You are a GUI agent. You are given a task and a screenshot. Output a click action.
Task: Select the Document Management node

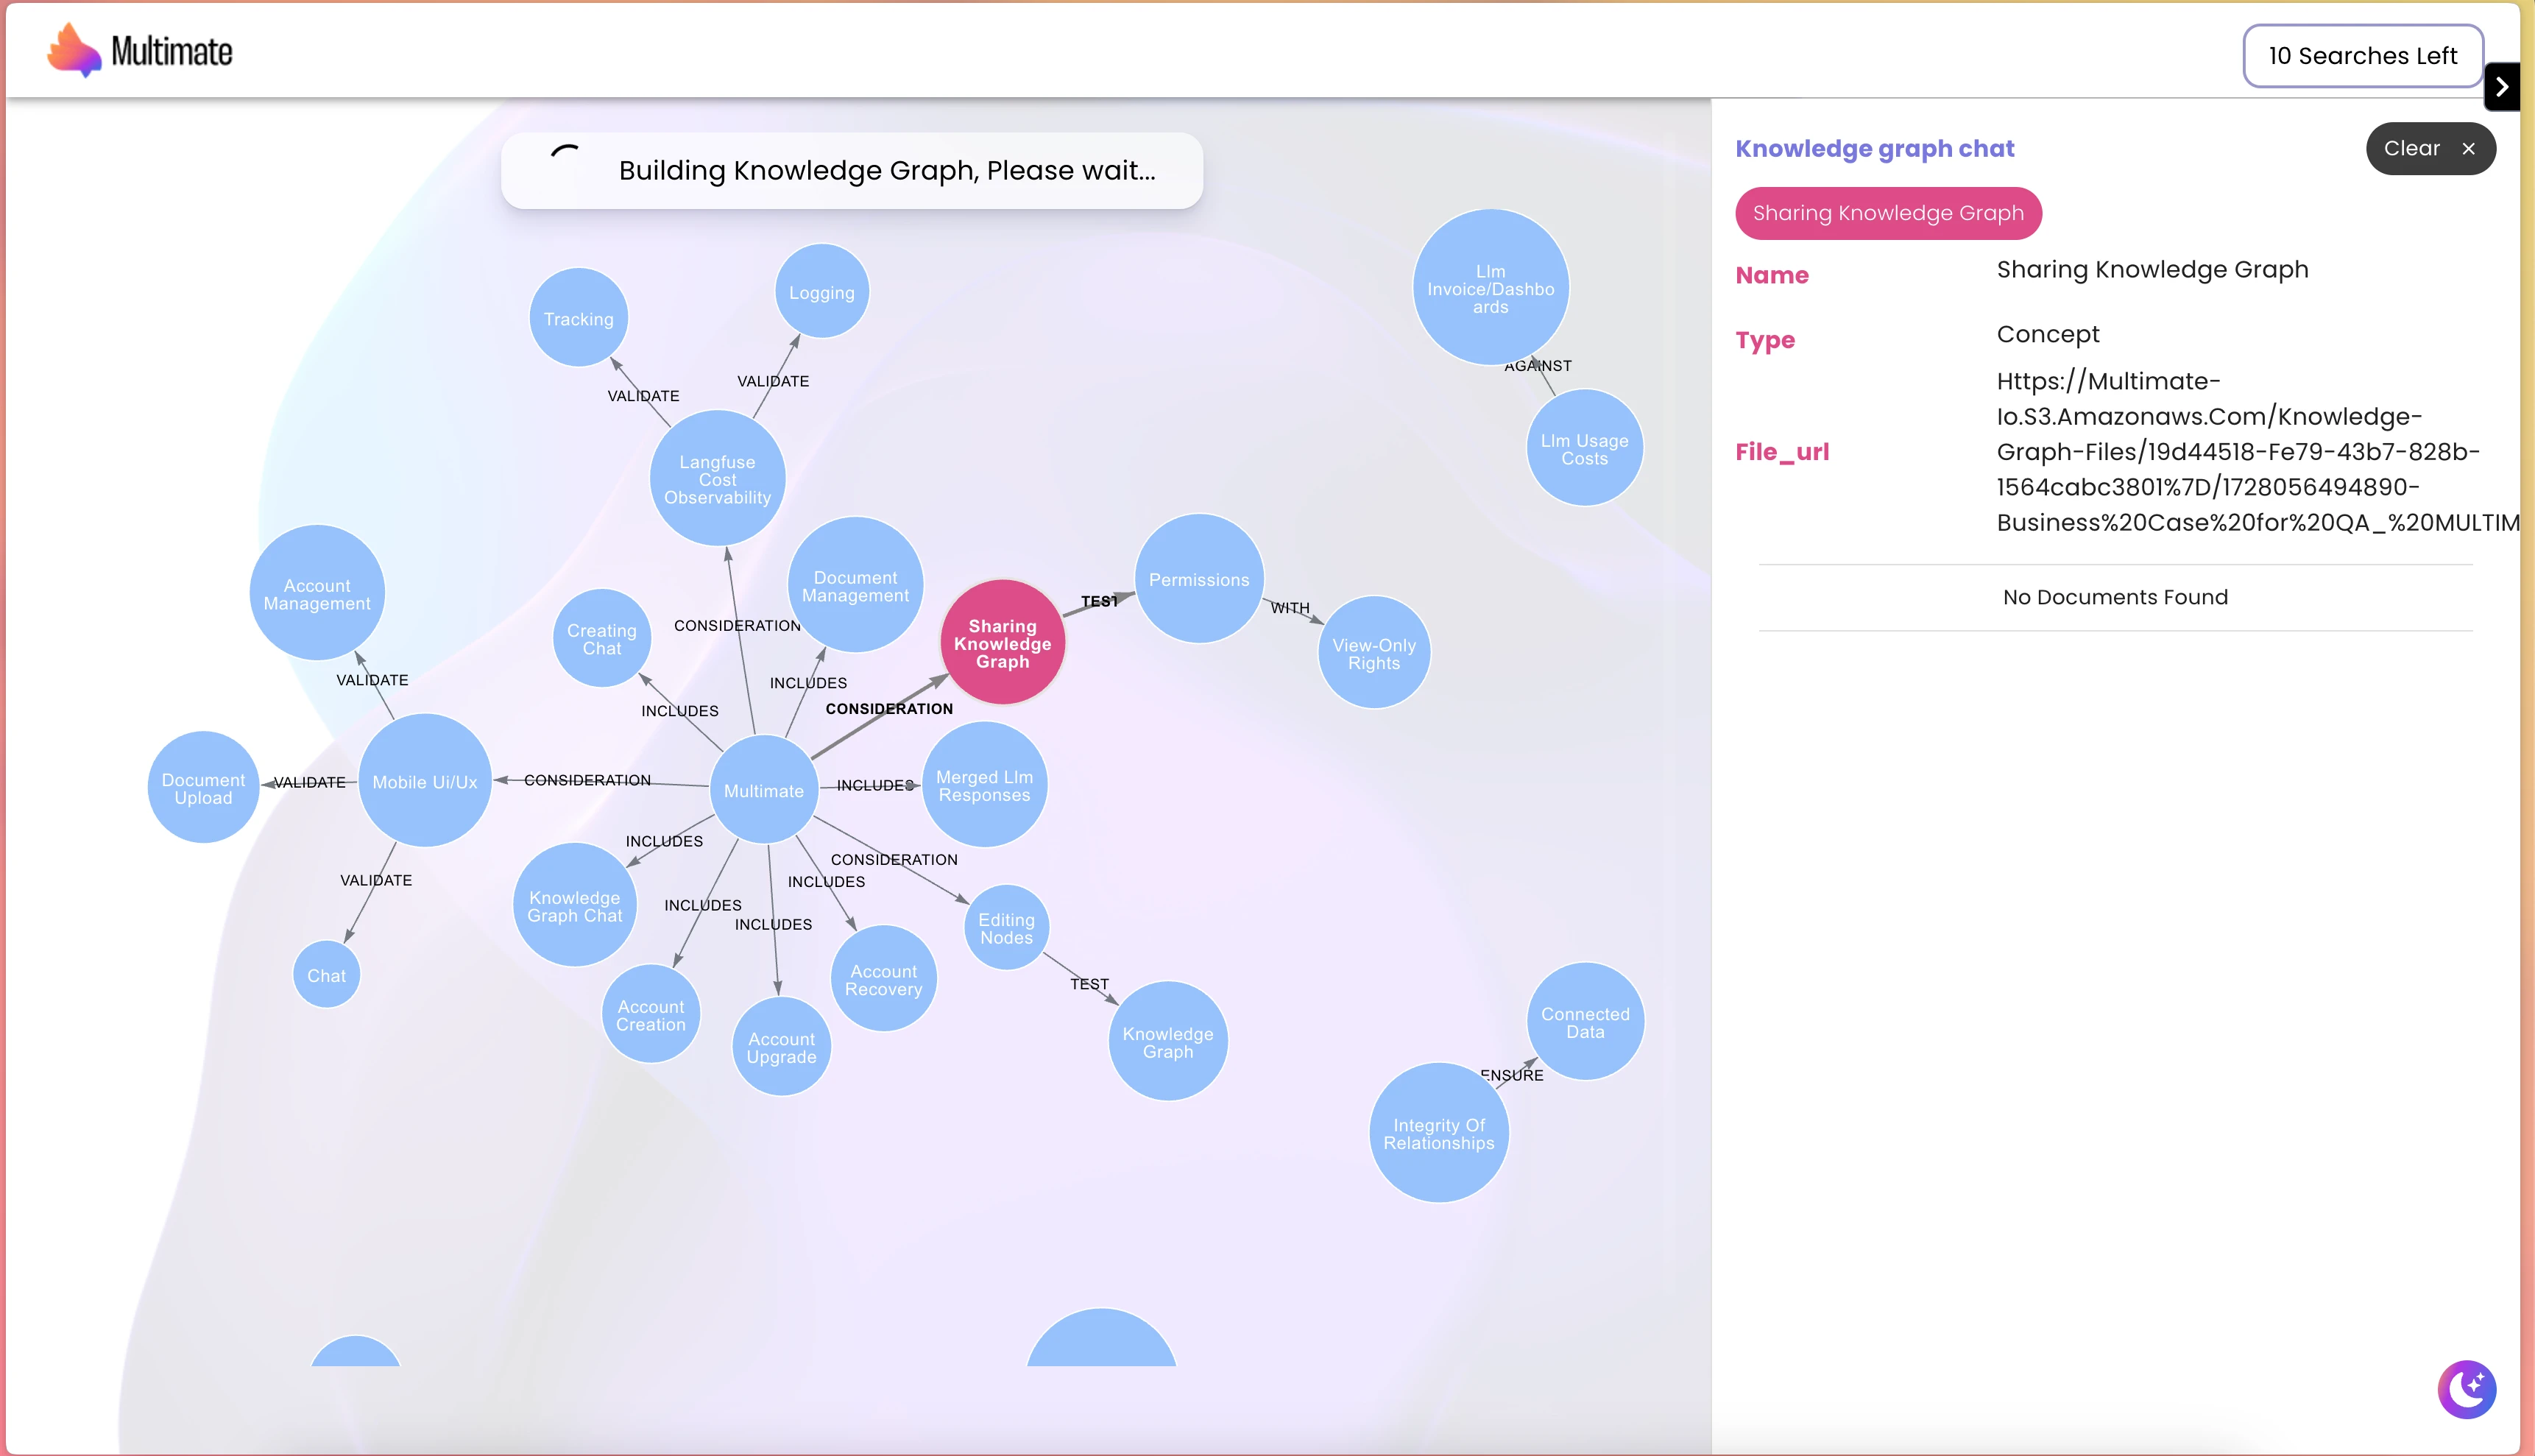(x=856, y=586)
